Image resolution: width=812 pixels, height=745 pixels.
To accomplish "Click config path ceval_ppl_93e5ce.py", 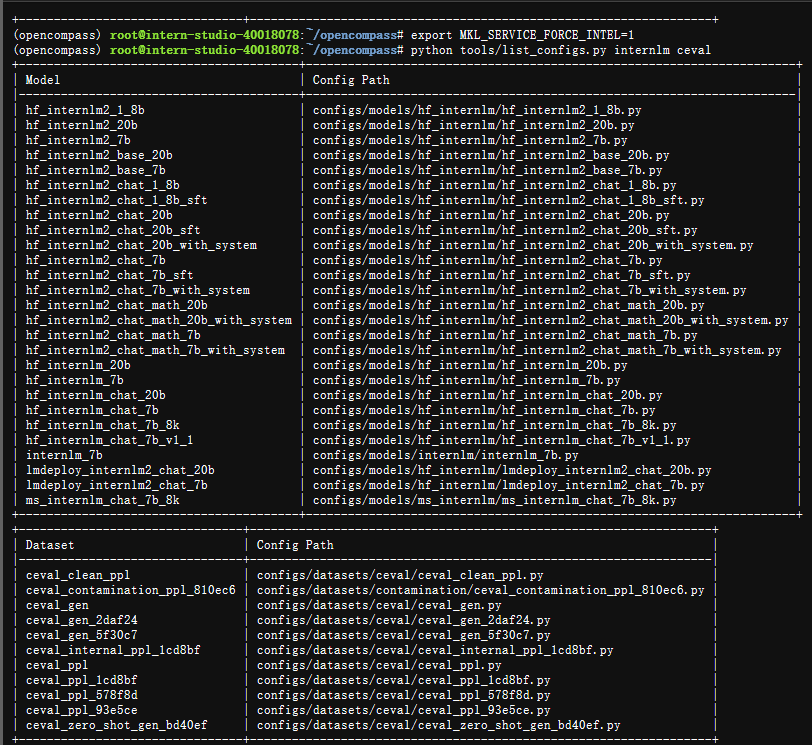I will click(403, 710).
